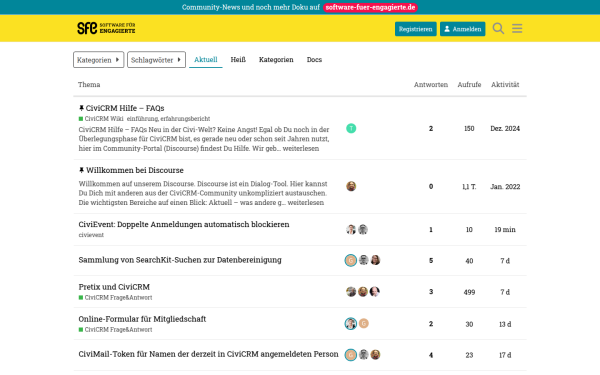Open topic Online-Formular für Mitgliedschaft
The height and width of the screenshot is (375, 600).
click(x=142, y=319)
